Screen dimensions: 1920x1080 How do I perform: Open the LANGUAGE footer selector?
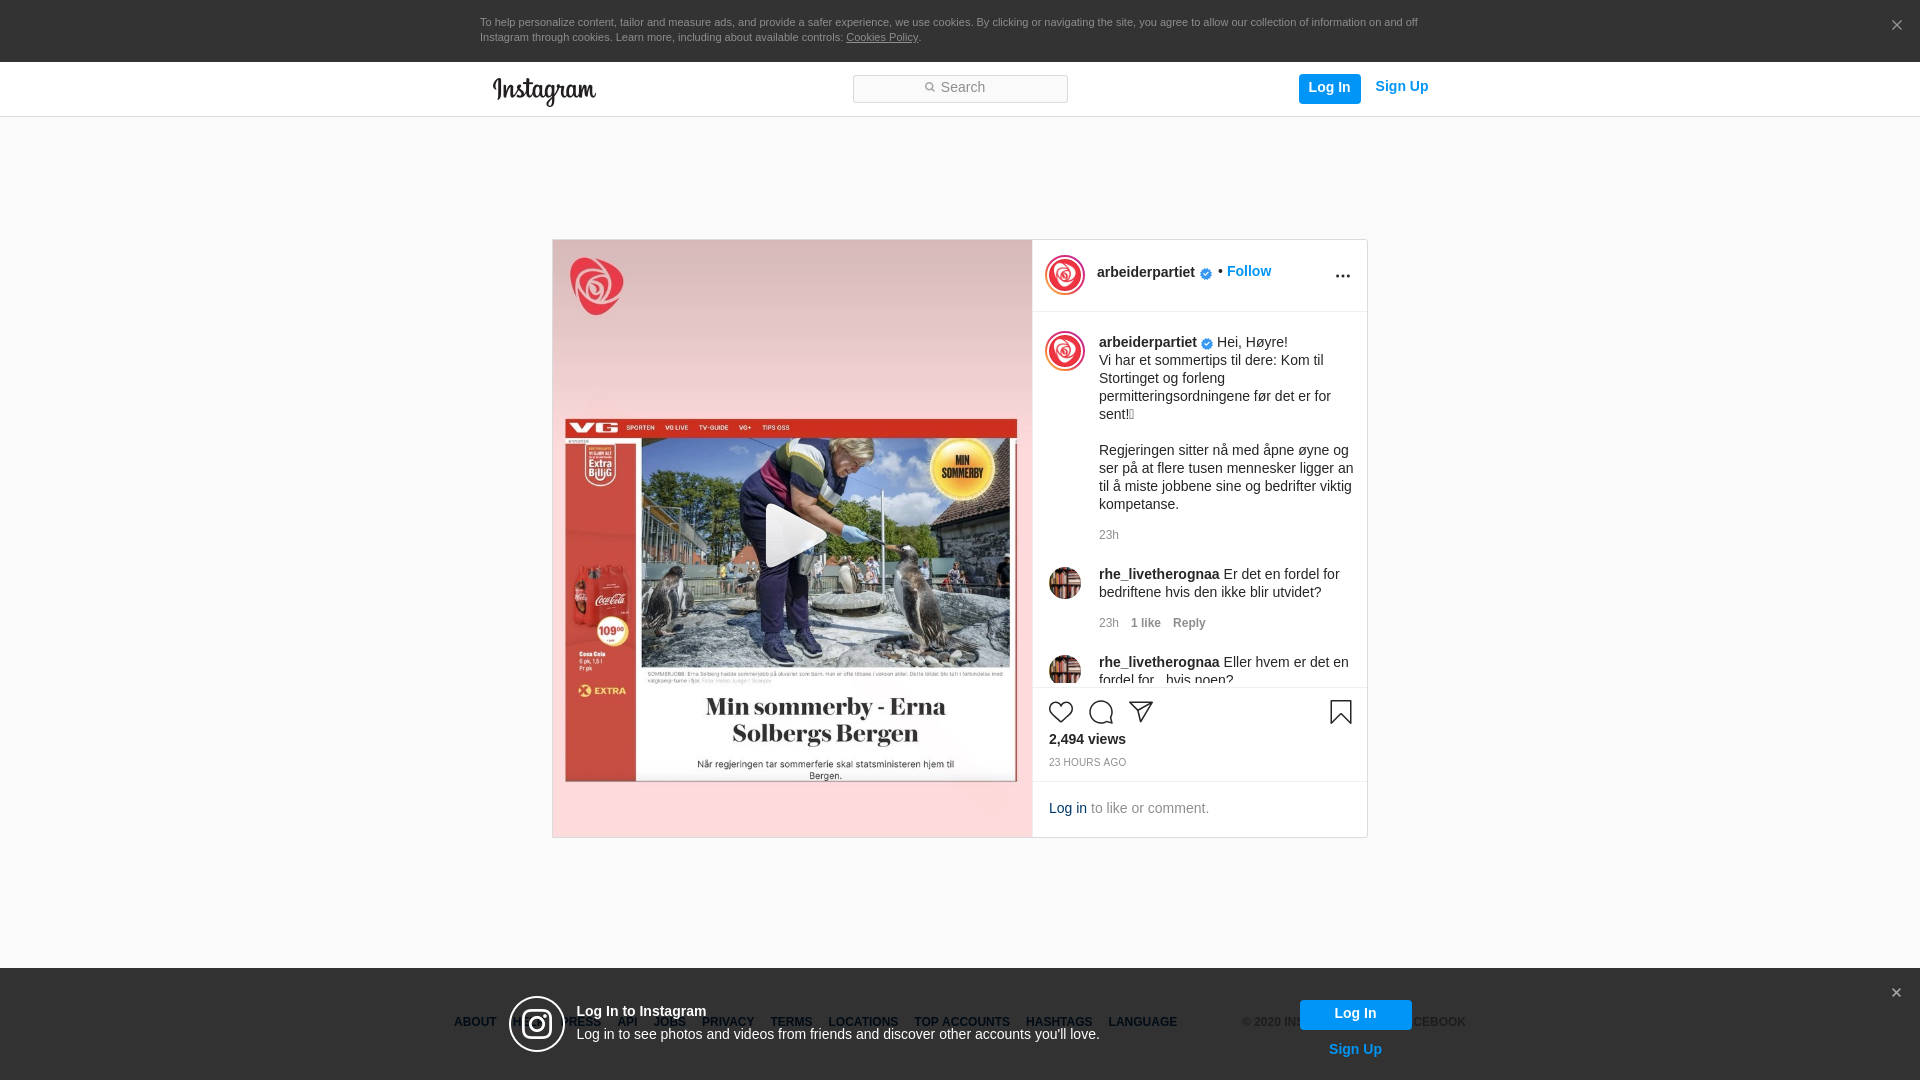1143,1022
